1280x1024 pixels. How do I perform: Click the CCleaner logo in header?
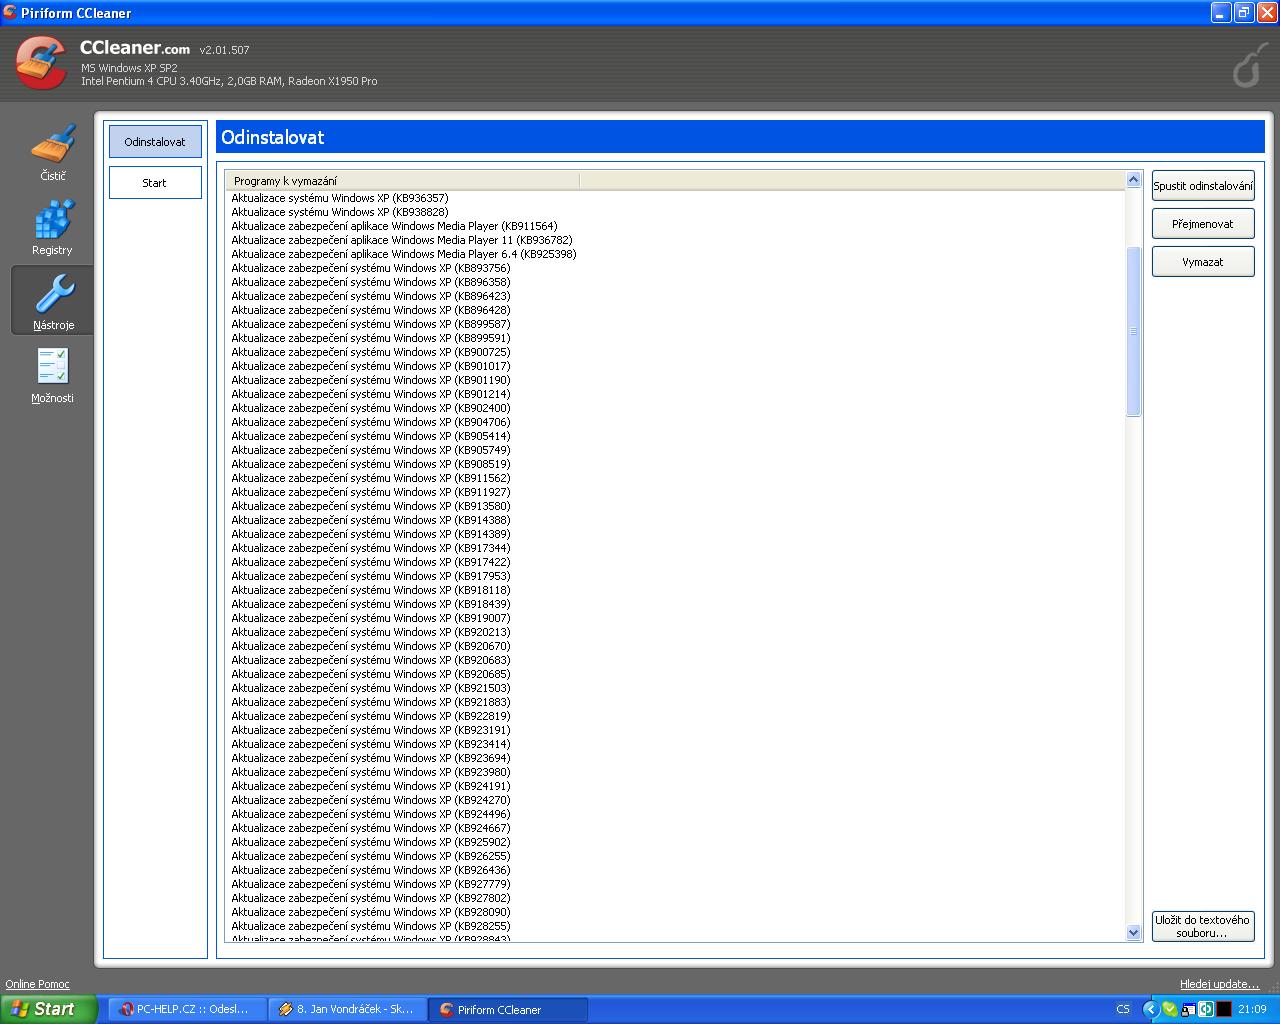(41, 63)
